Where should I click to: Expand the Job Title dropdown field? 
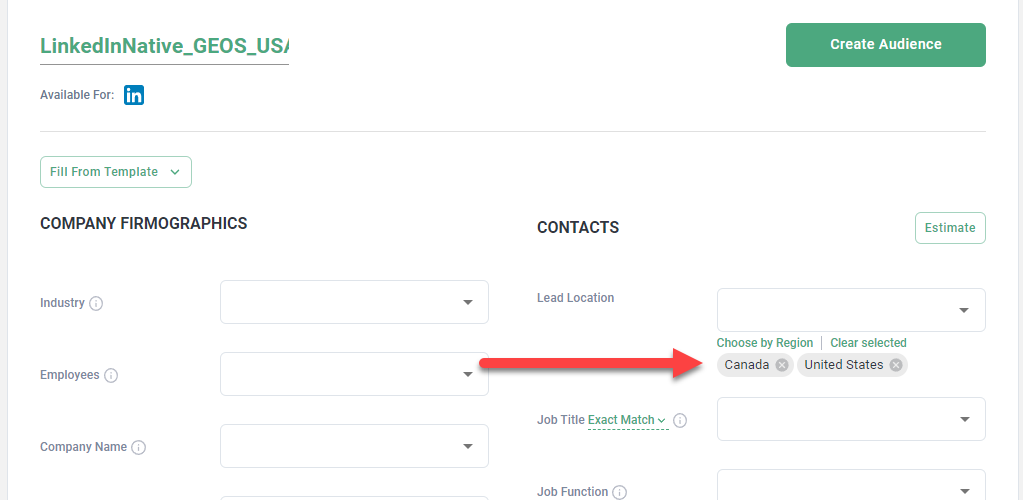click(x=851, y=419)
